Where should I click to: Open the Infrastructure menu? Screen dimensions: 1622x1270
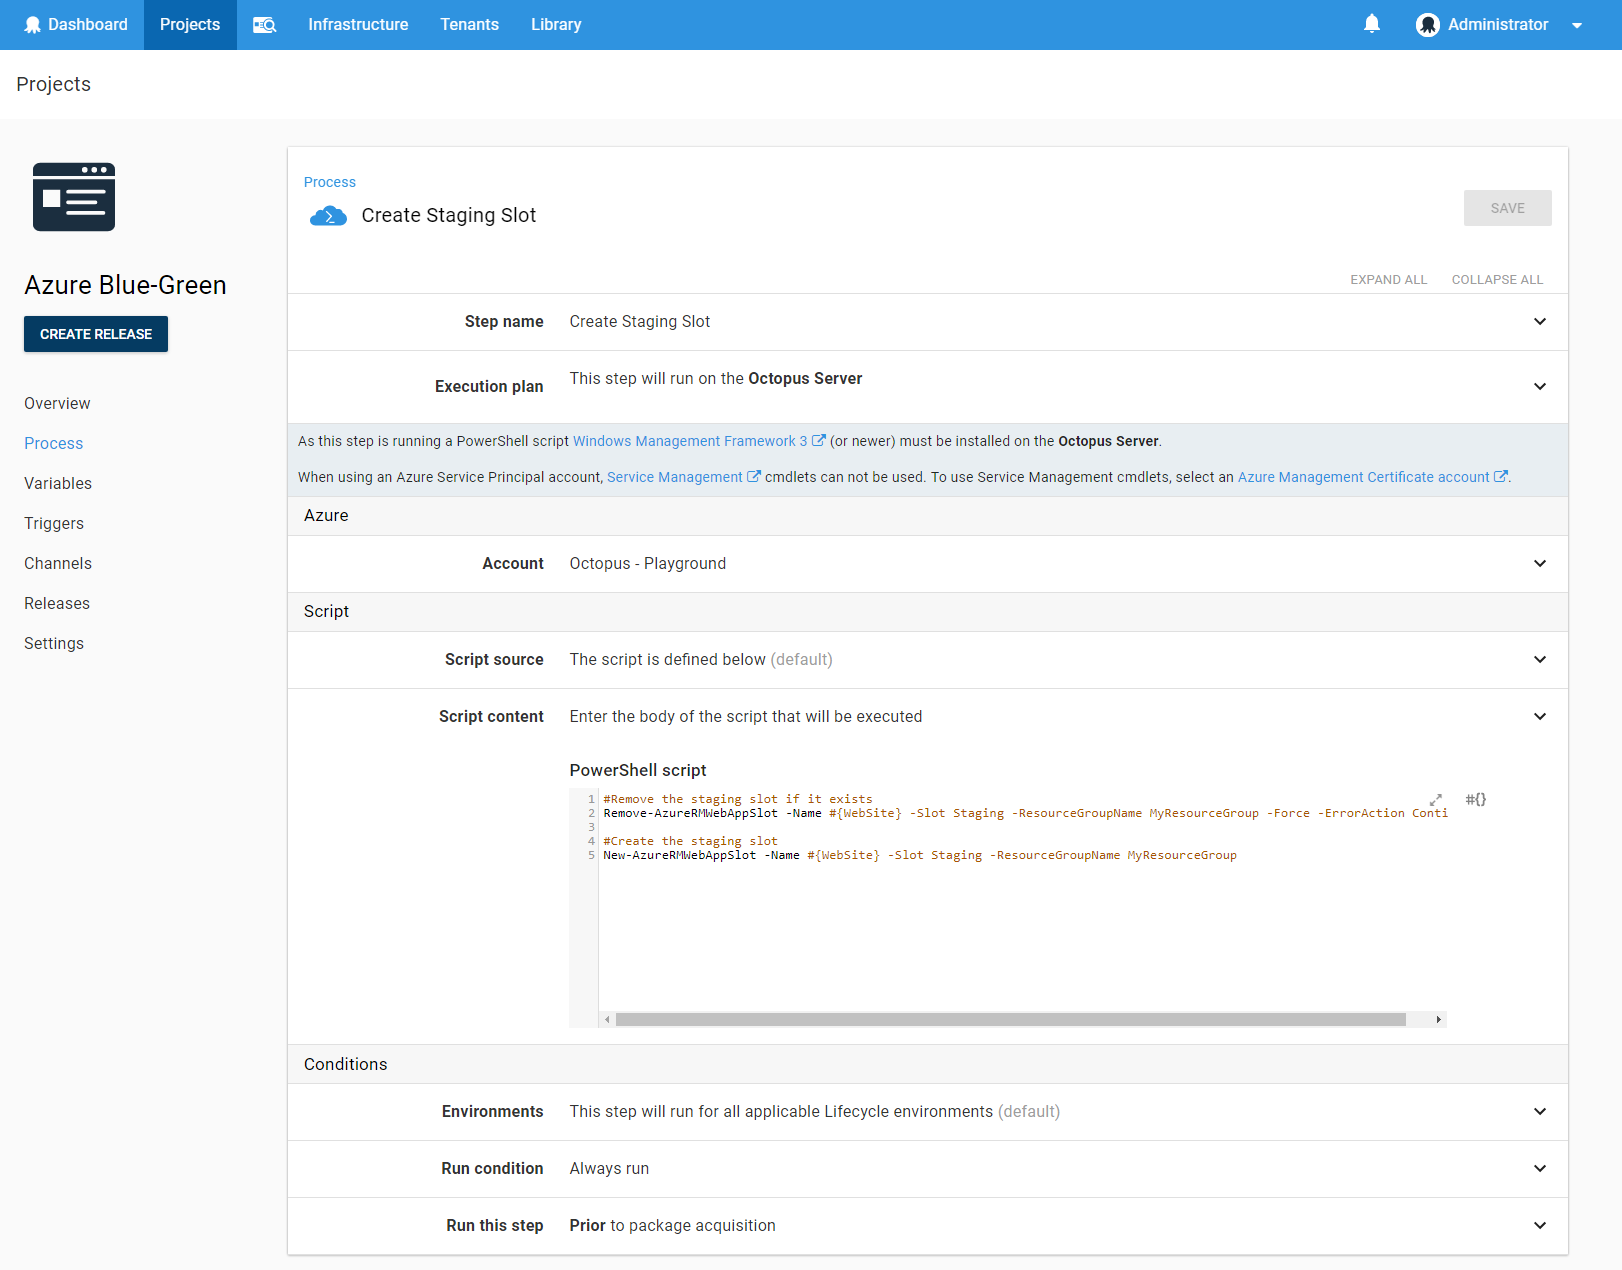coord(358,25)
